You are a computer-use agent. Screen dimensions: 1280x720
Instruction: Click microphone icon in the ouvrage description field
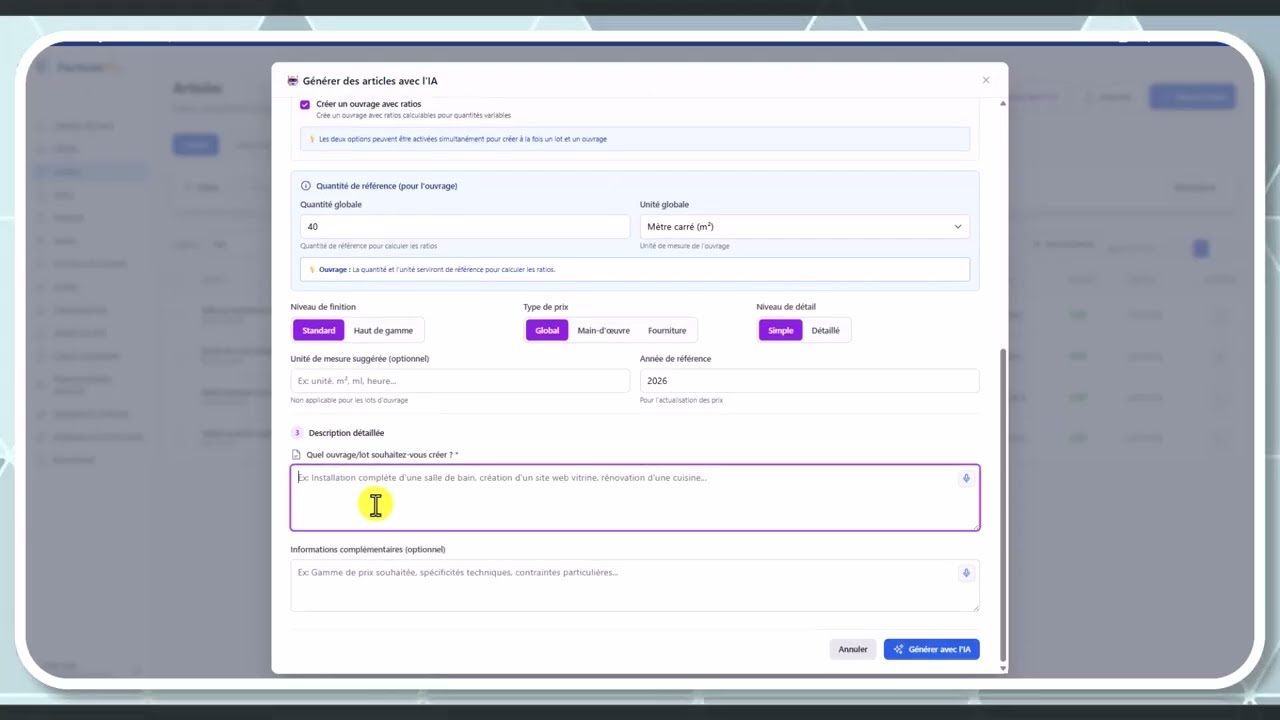point(966,478)
